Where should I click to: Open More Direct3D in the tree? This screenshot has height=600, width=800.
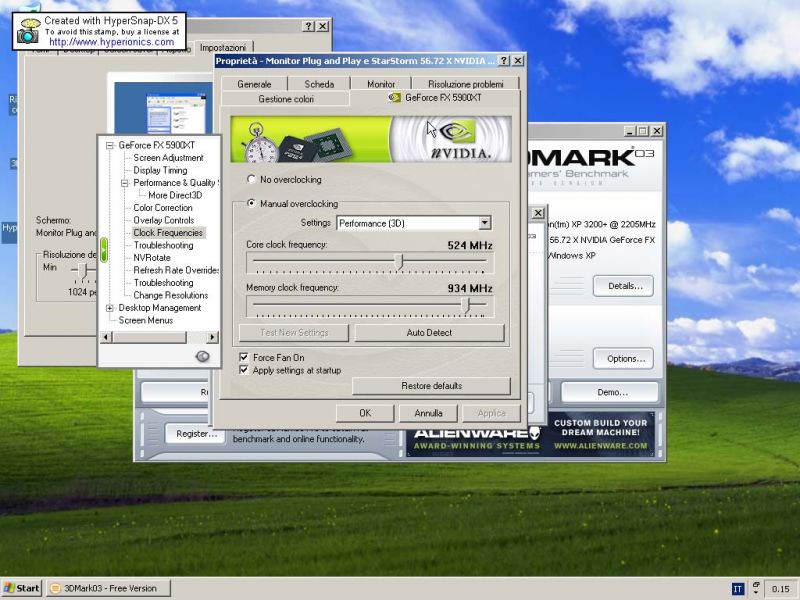click(175, 195)
